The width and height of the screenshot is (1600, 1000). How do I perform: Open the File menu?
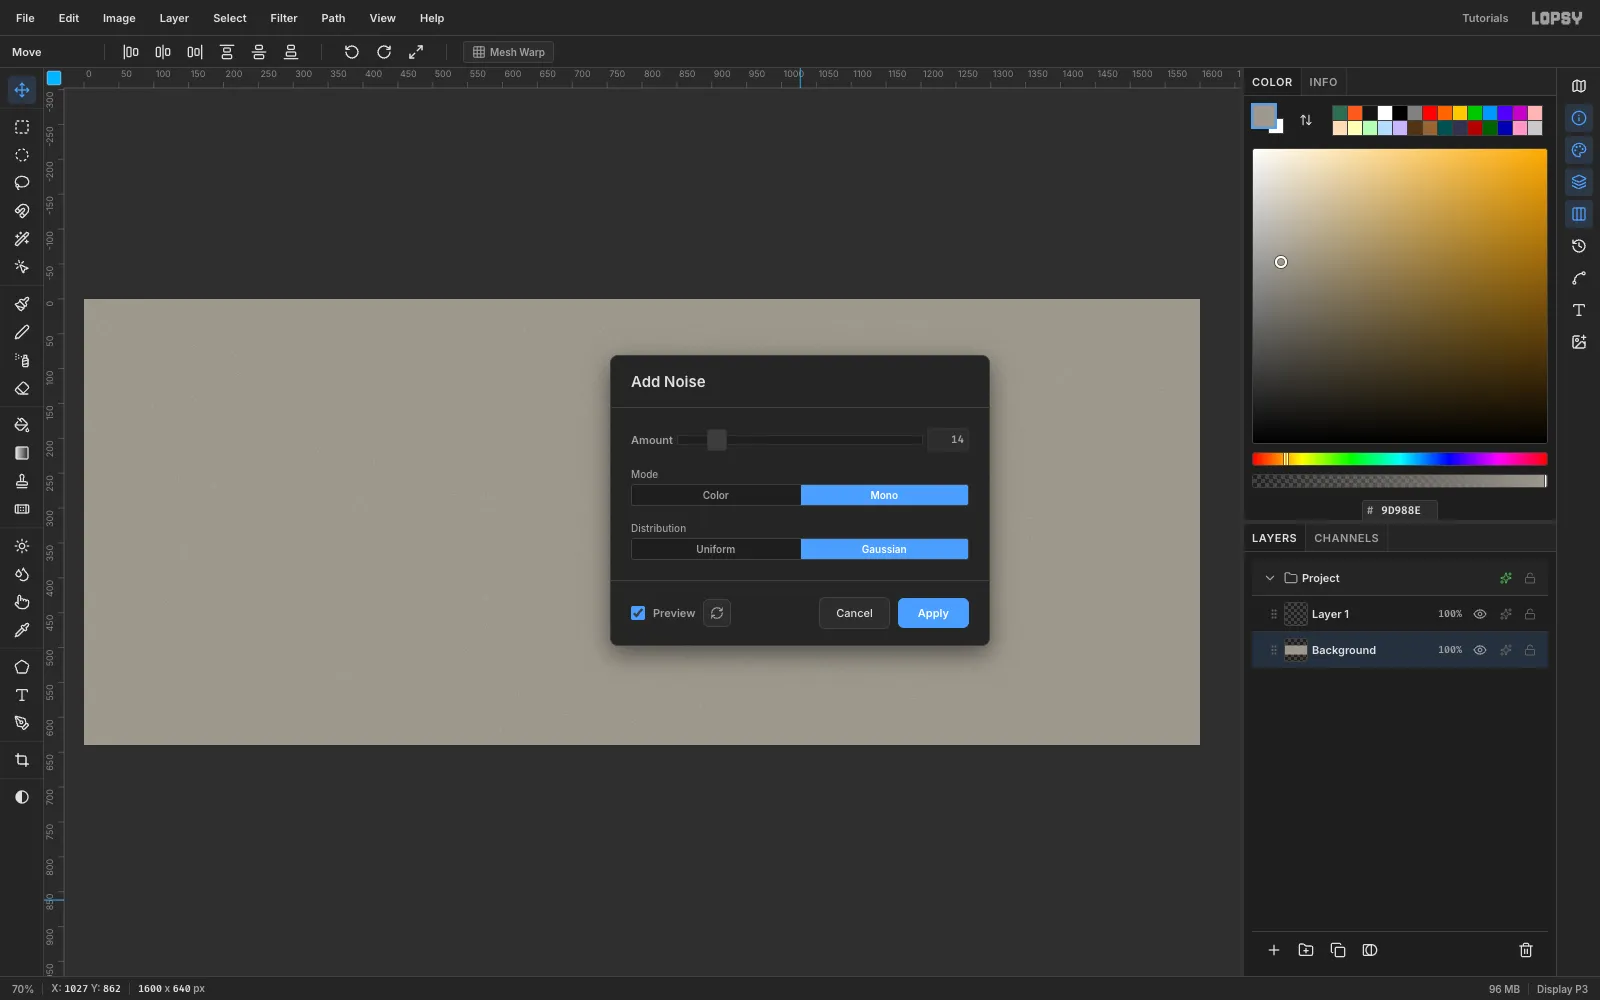pos(25,18)
